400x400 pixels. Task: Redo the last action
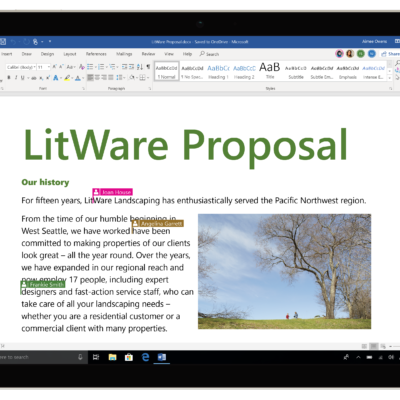click(26, 42)
